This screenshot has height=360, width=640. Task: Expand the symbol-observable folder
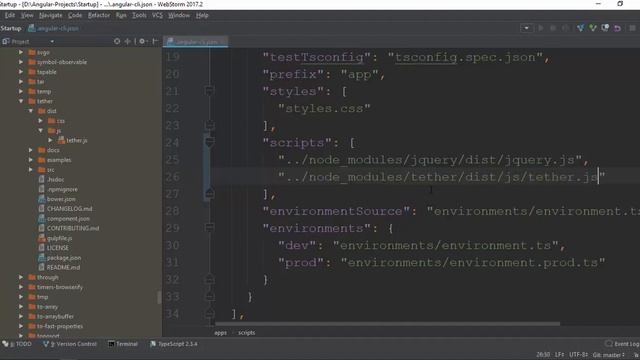coord(21,62)
